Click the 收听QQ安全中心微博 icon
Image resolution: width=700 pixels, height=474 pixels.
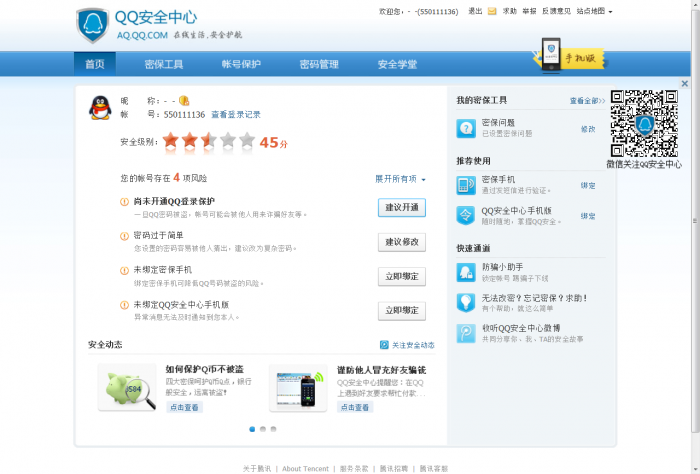tap(466, 333)
